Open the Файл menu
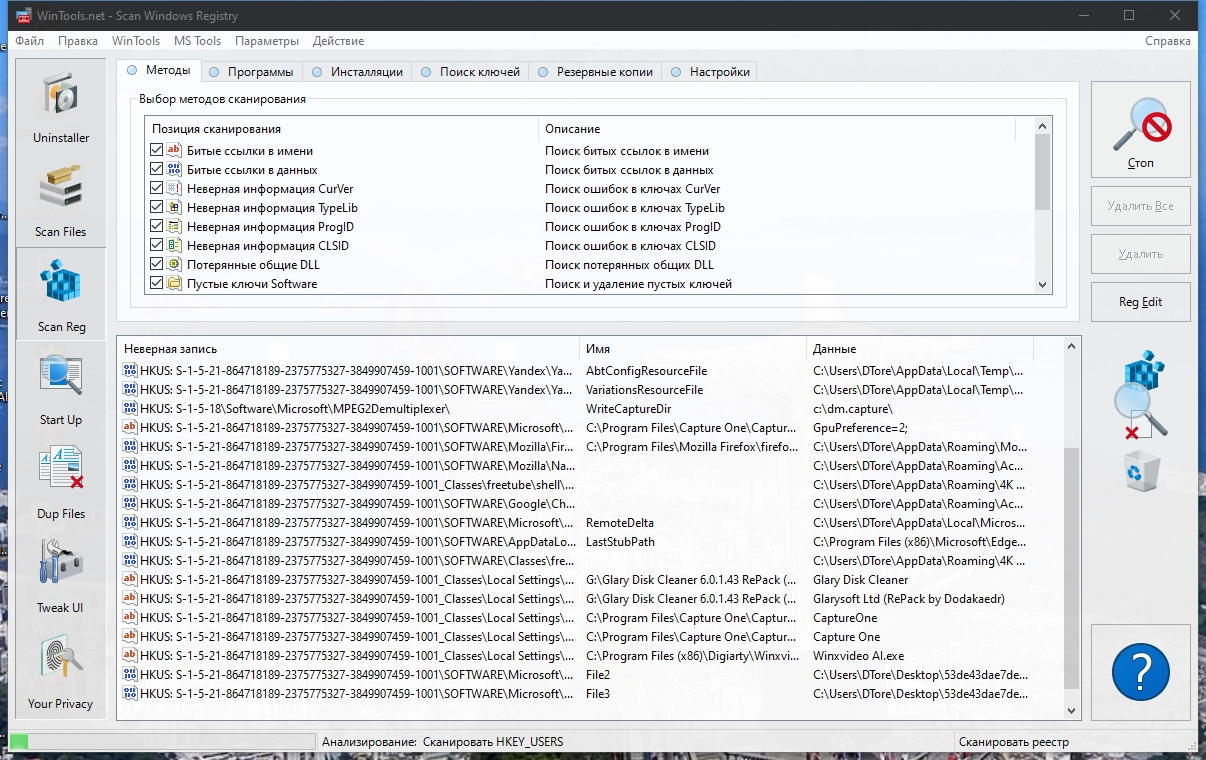The width and height of the screenshot is (1206, 760). 30,41
